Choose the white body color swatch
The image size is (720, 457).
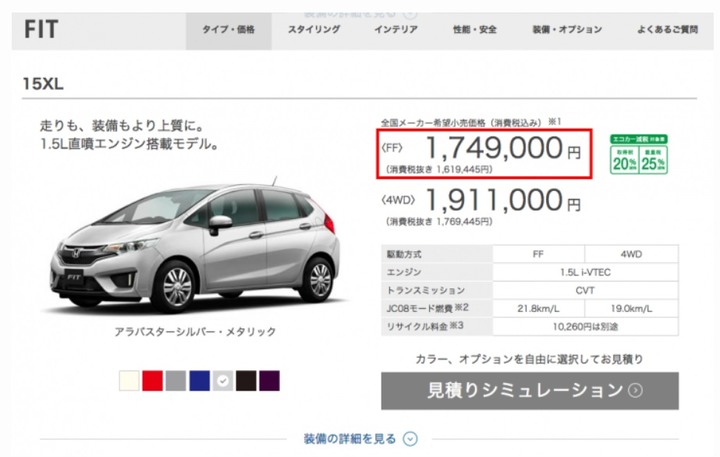coord(129,381)
